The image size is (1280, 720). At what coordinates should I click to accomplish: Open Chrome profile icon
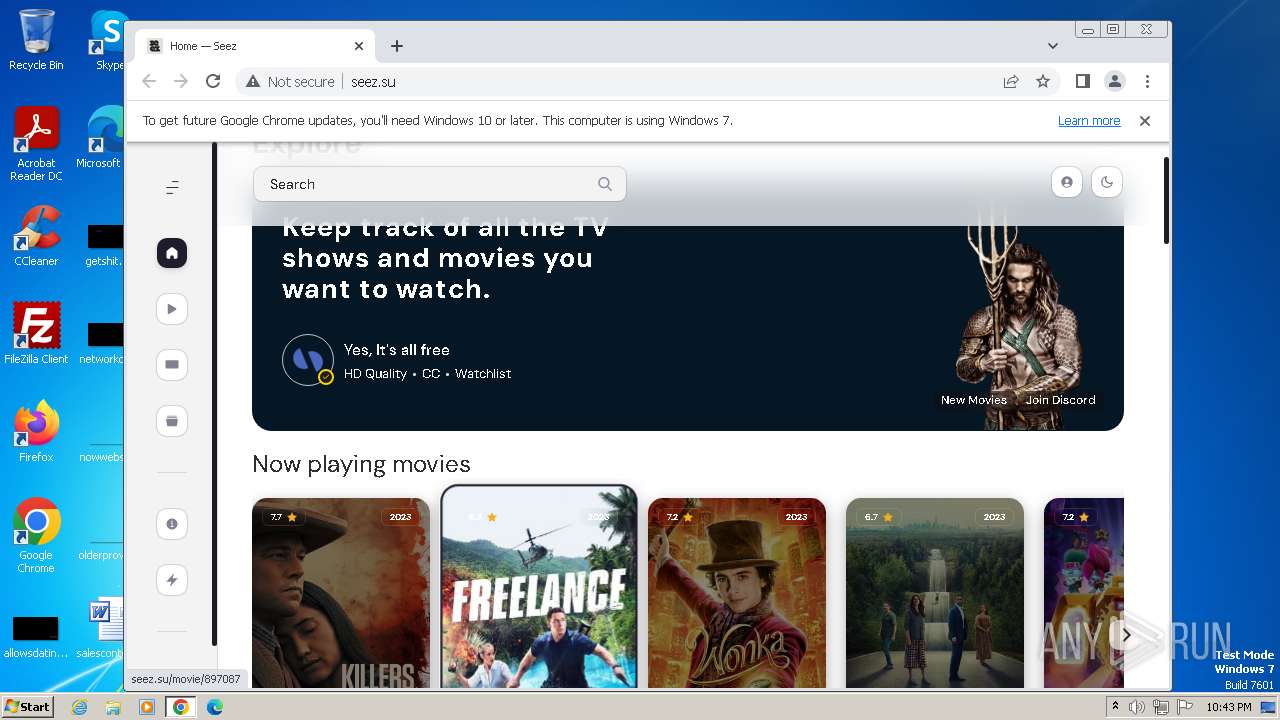(1115, 81)
